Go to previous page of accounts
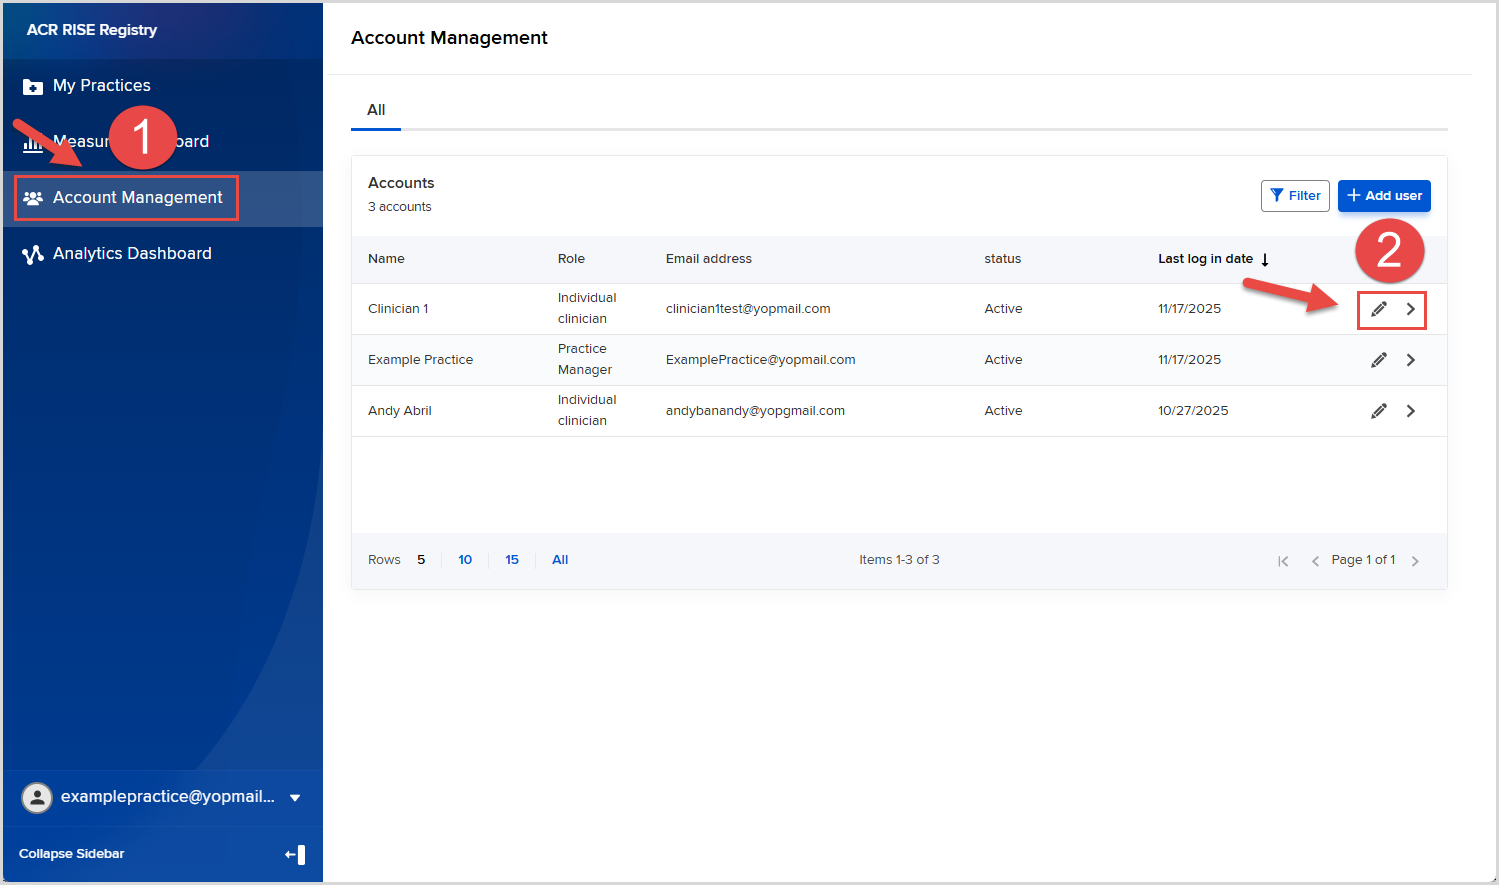This screenshot has width=1499, height=885. click(x=1315, y=561)
